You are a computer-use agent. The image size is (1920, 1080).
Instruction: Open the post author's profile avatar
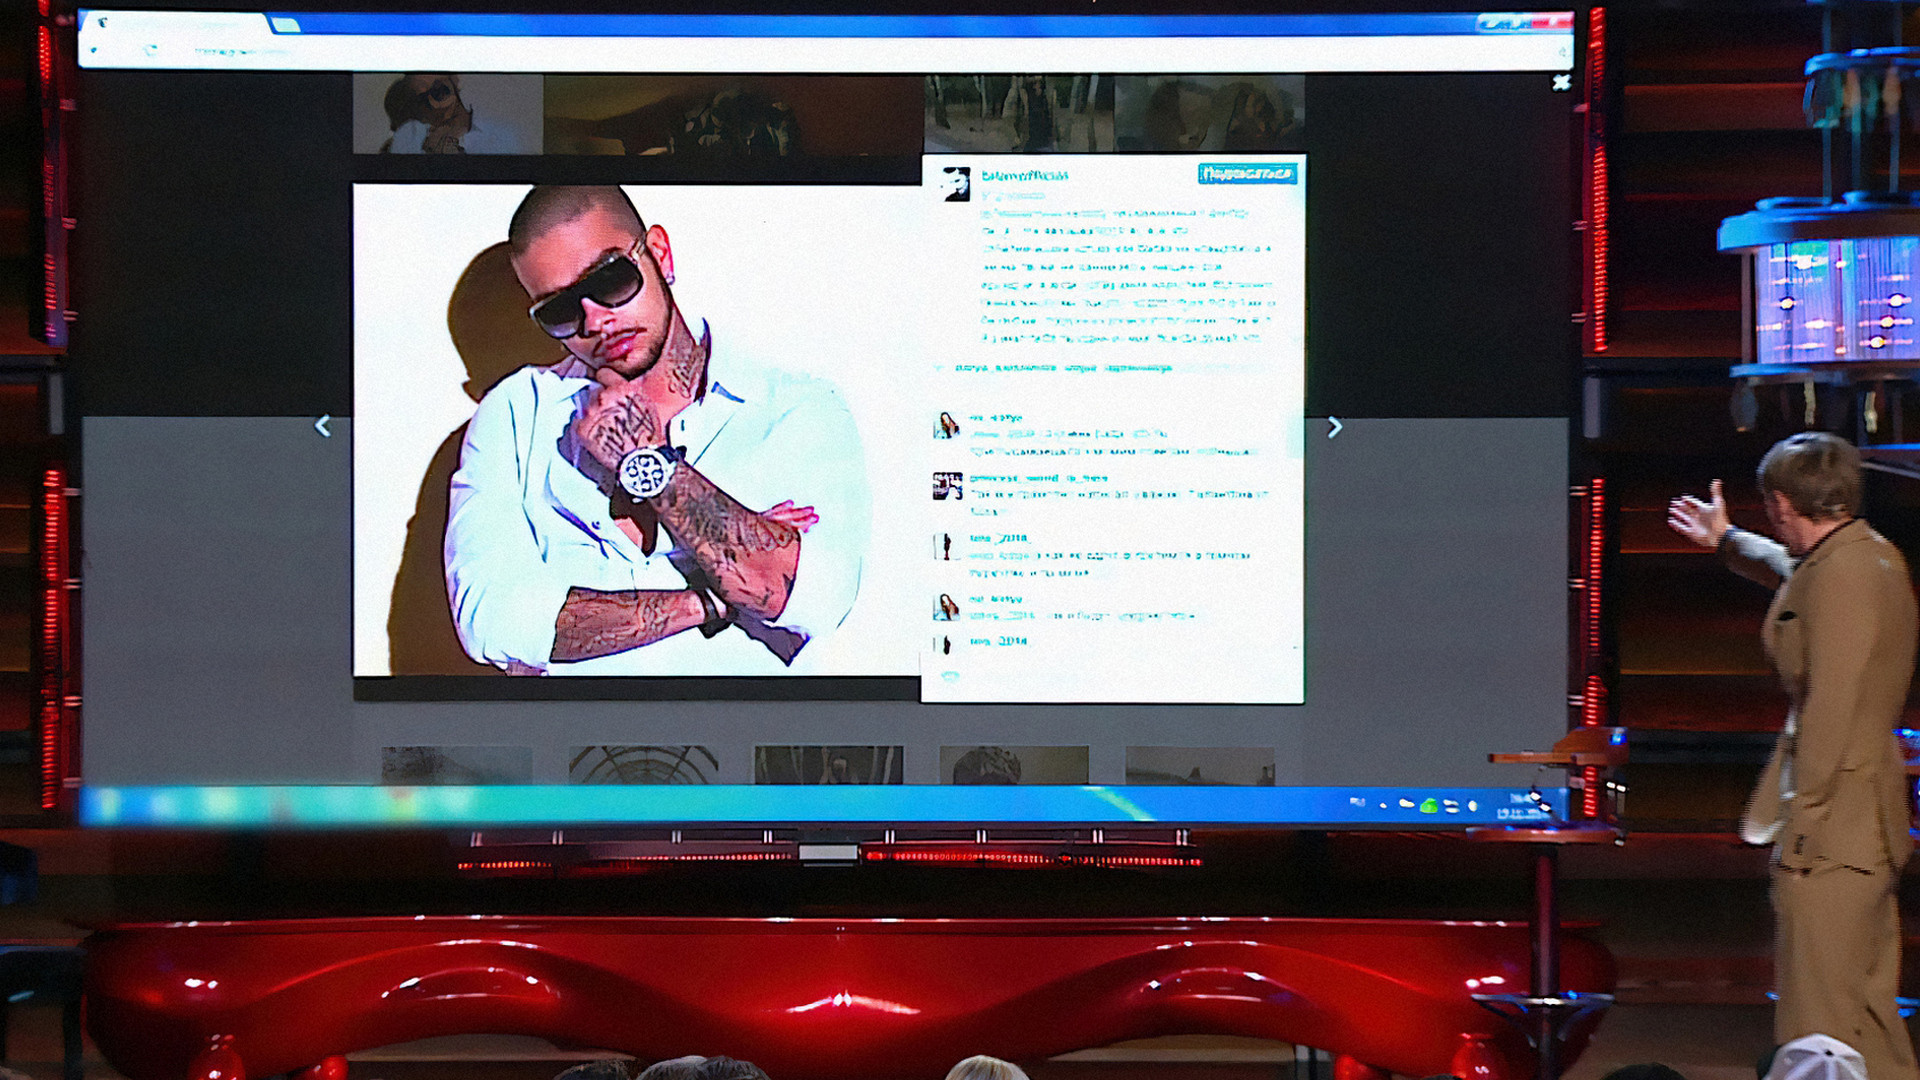click(955, 184)
